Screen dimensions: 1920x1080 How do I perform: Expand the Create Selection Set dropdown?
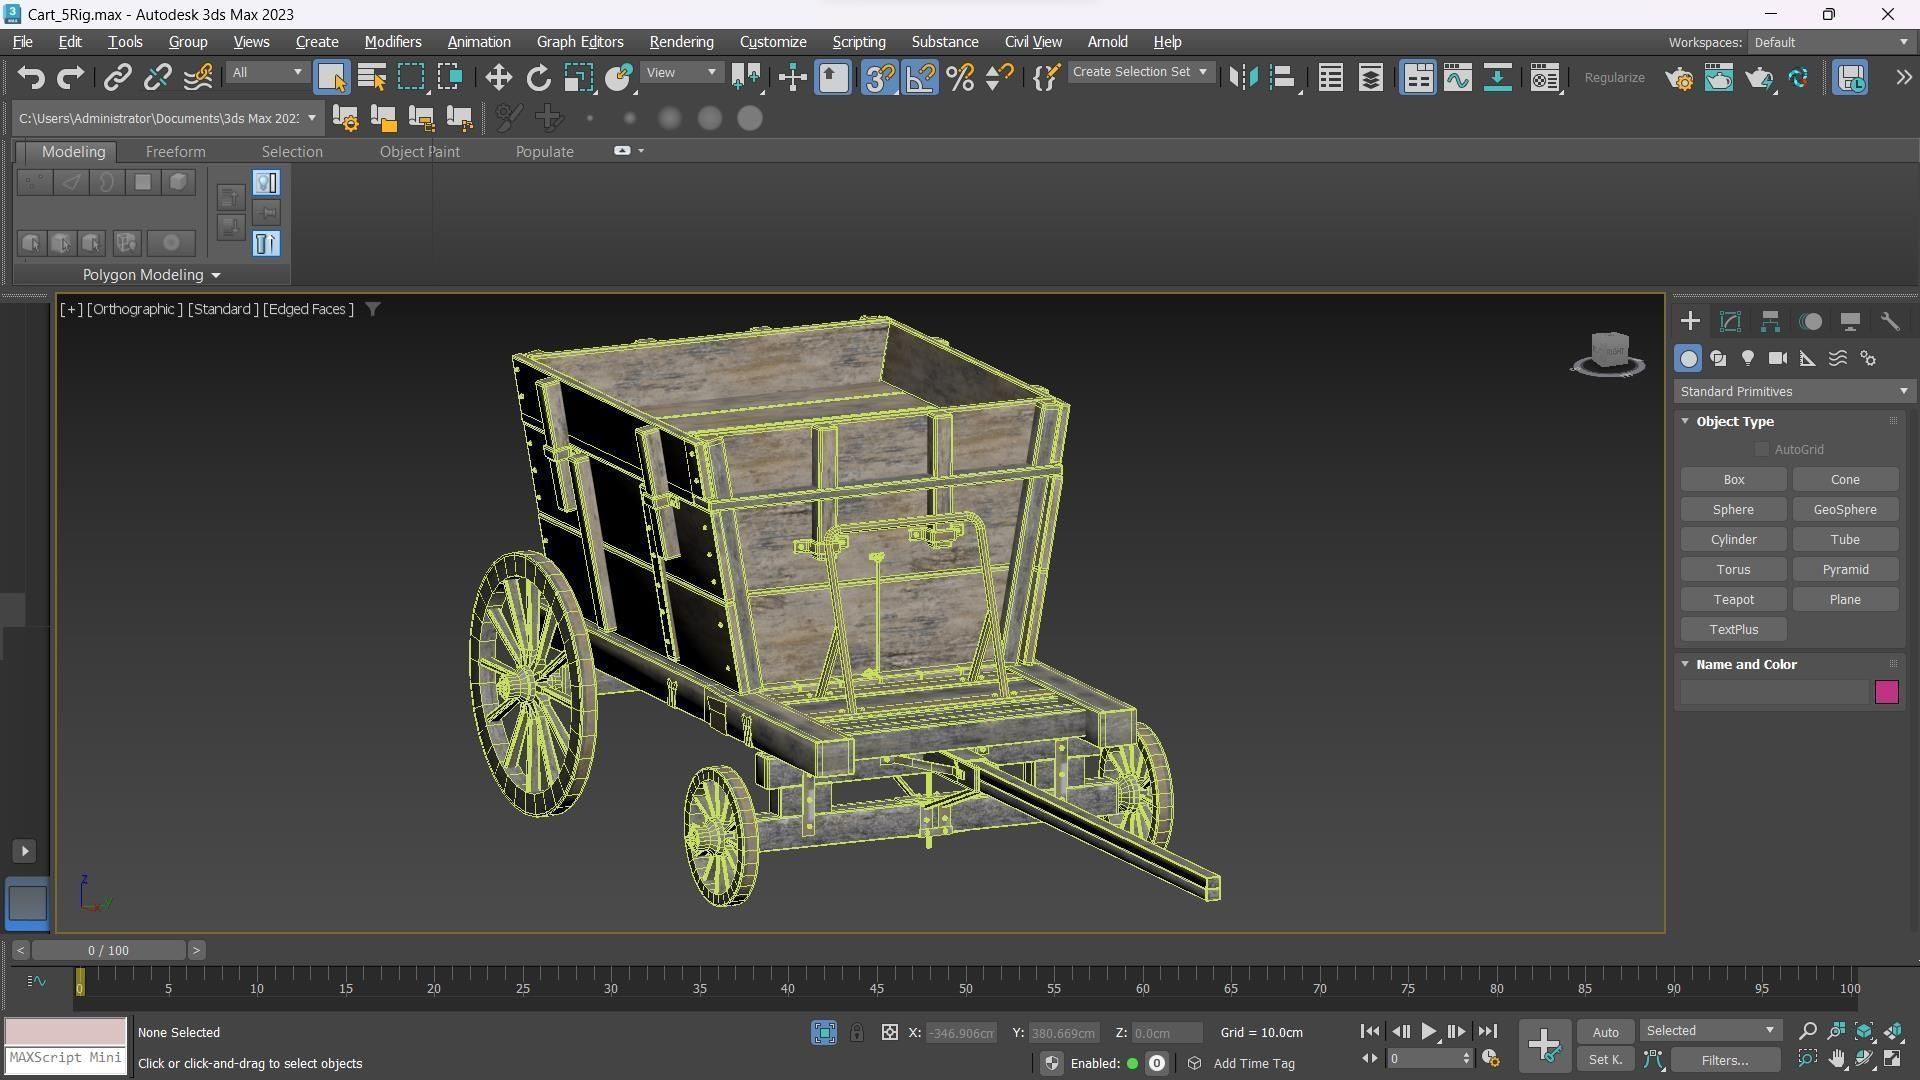1140,72
